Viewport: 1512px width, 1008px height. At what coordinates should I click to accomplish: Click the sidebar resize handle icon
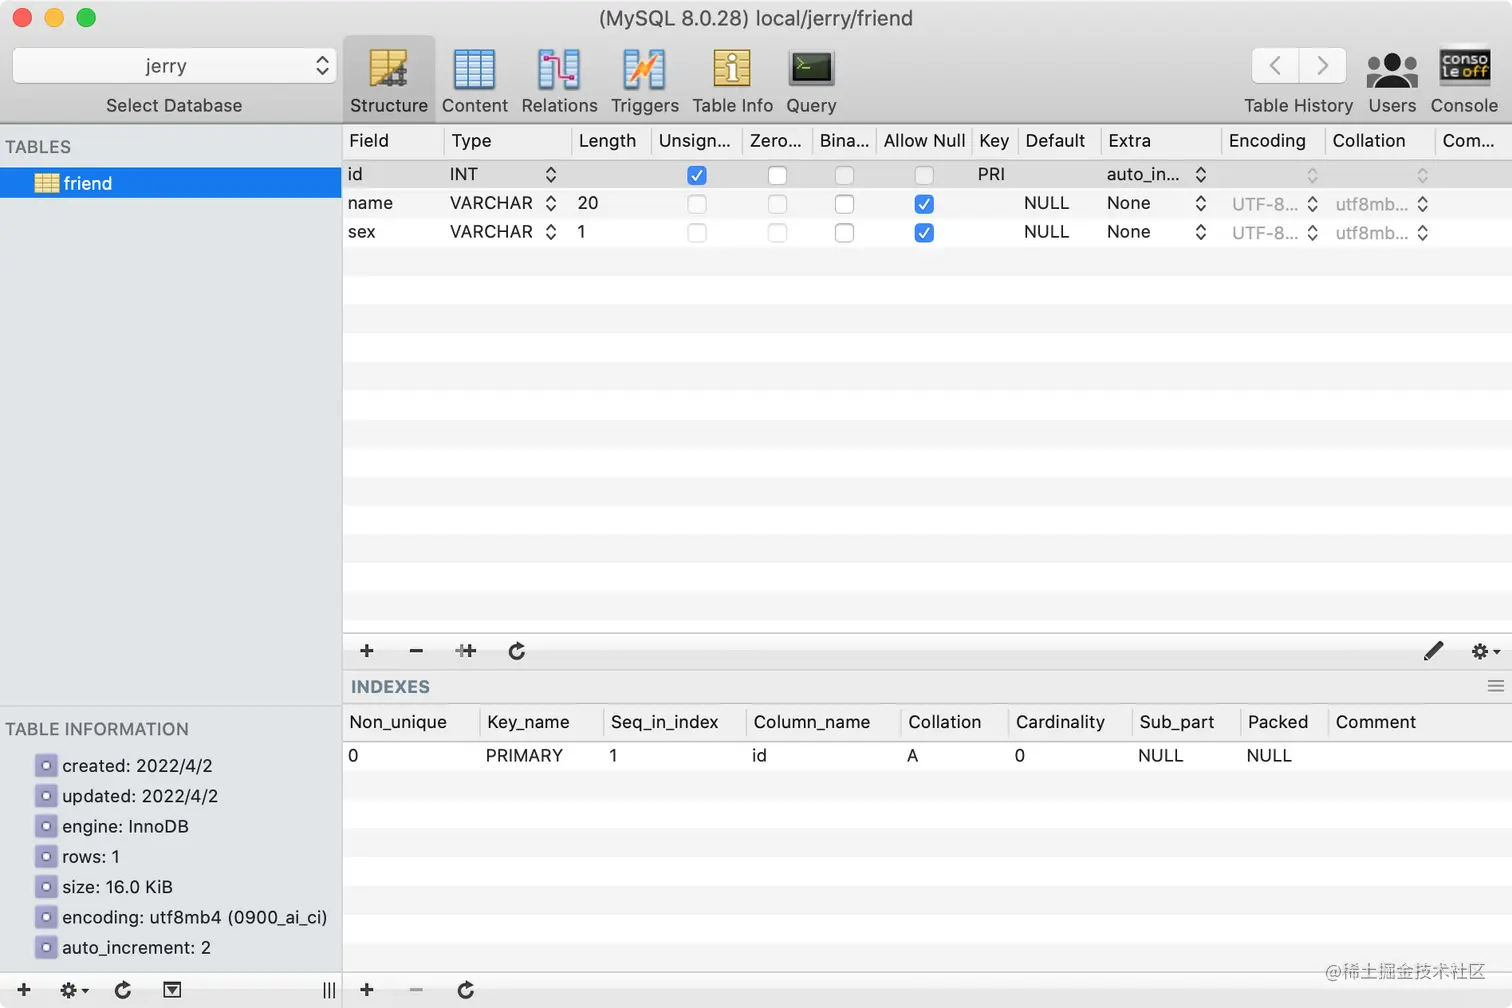click(329, 990)
